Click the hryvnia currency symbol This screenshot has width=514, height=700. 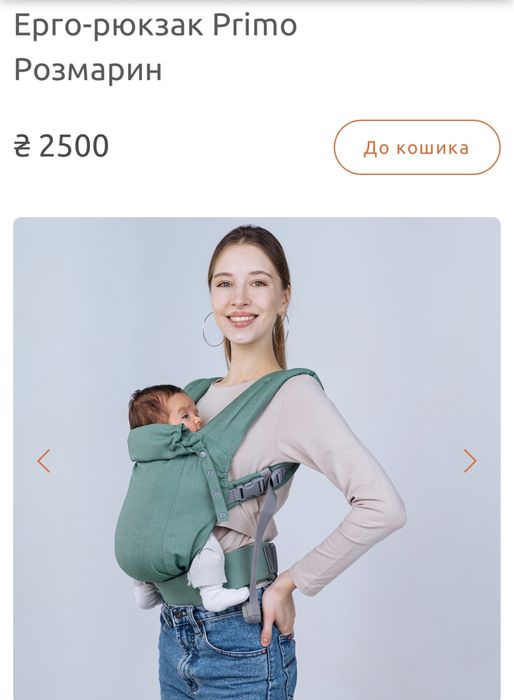pyautogui.click(x=22, y=146)
